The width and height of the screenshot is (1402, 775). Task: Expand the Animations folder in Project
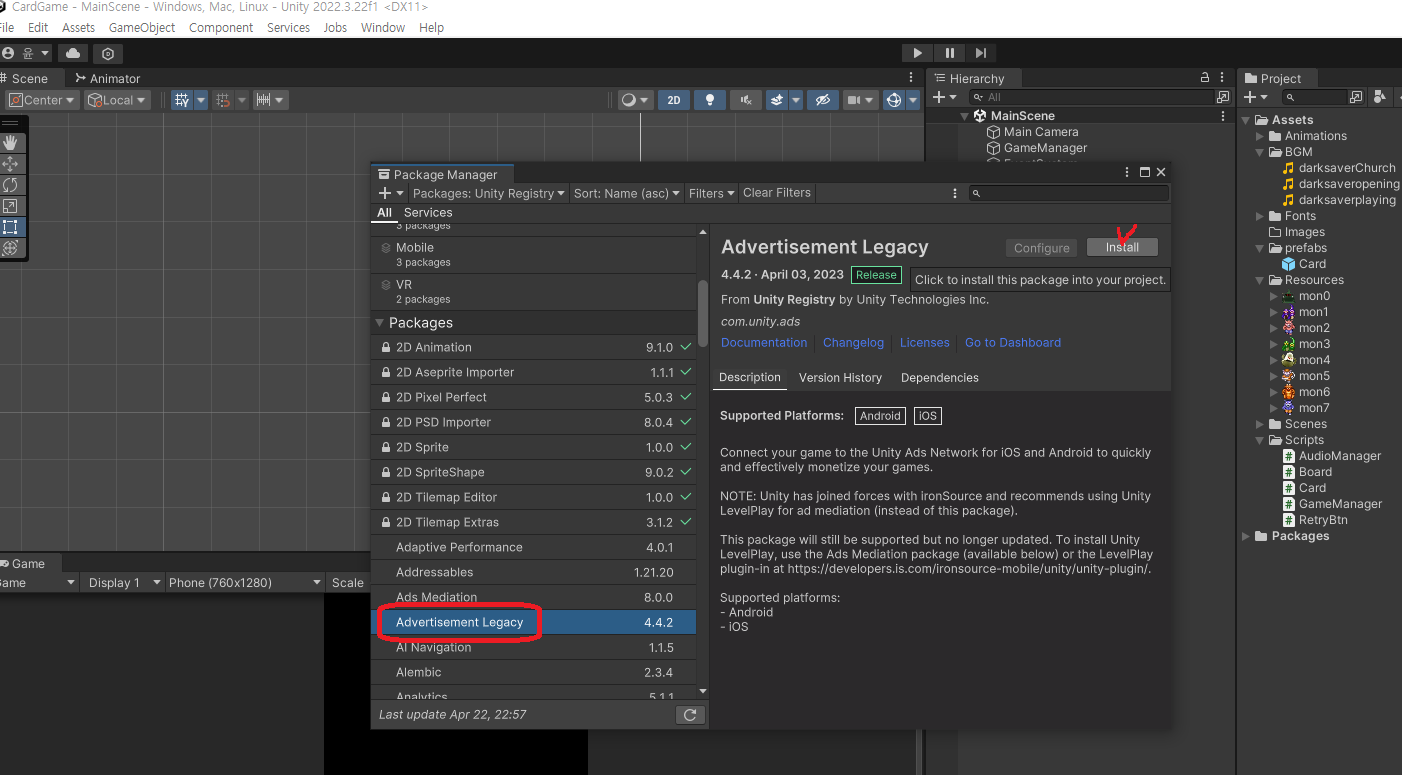click(1261, 136)
